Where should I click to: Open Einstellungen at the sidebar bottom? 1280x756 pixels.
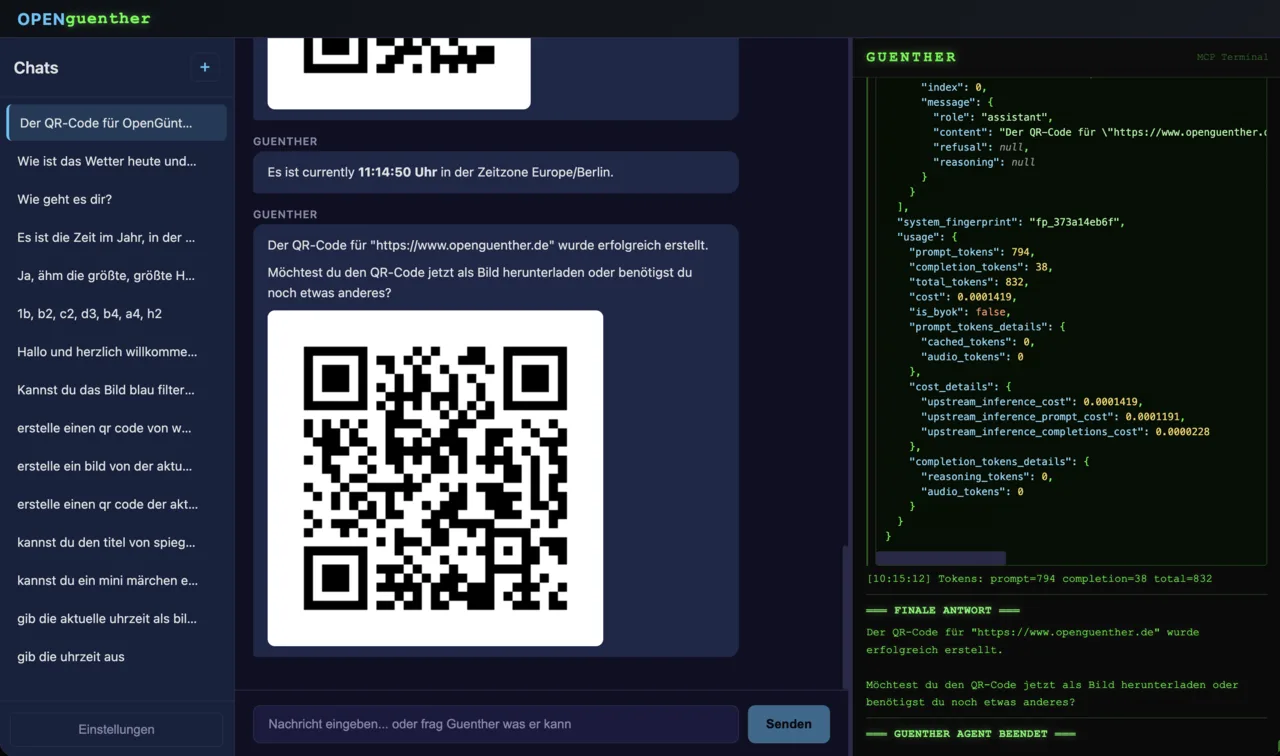(116, 729)
